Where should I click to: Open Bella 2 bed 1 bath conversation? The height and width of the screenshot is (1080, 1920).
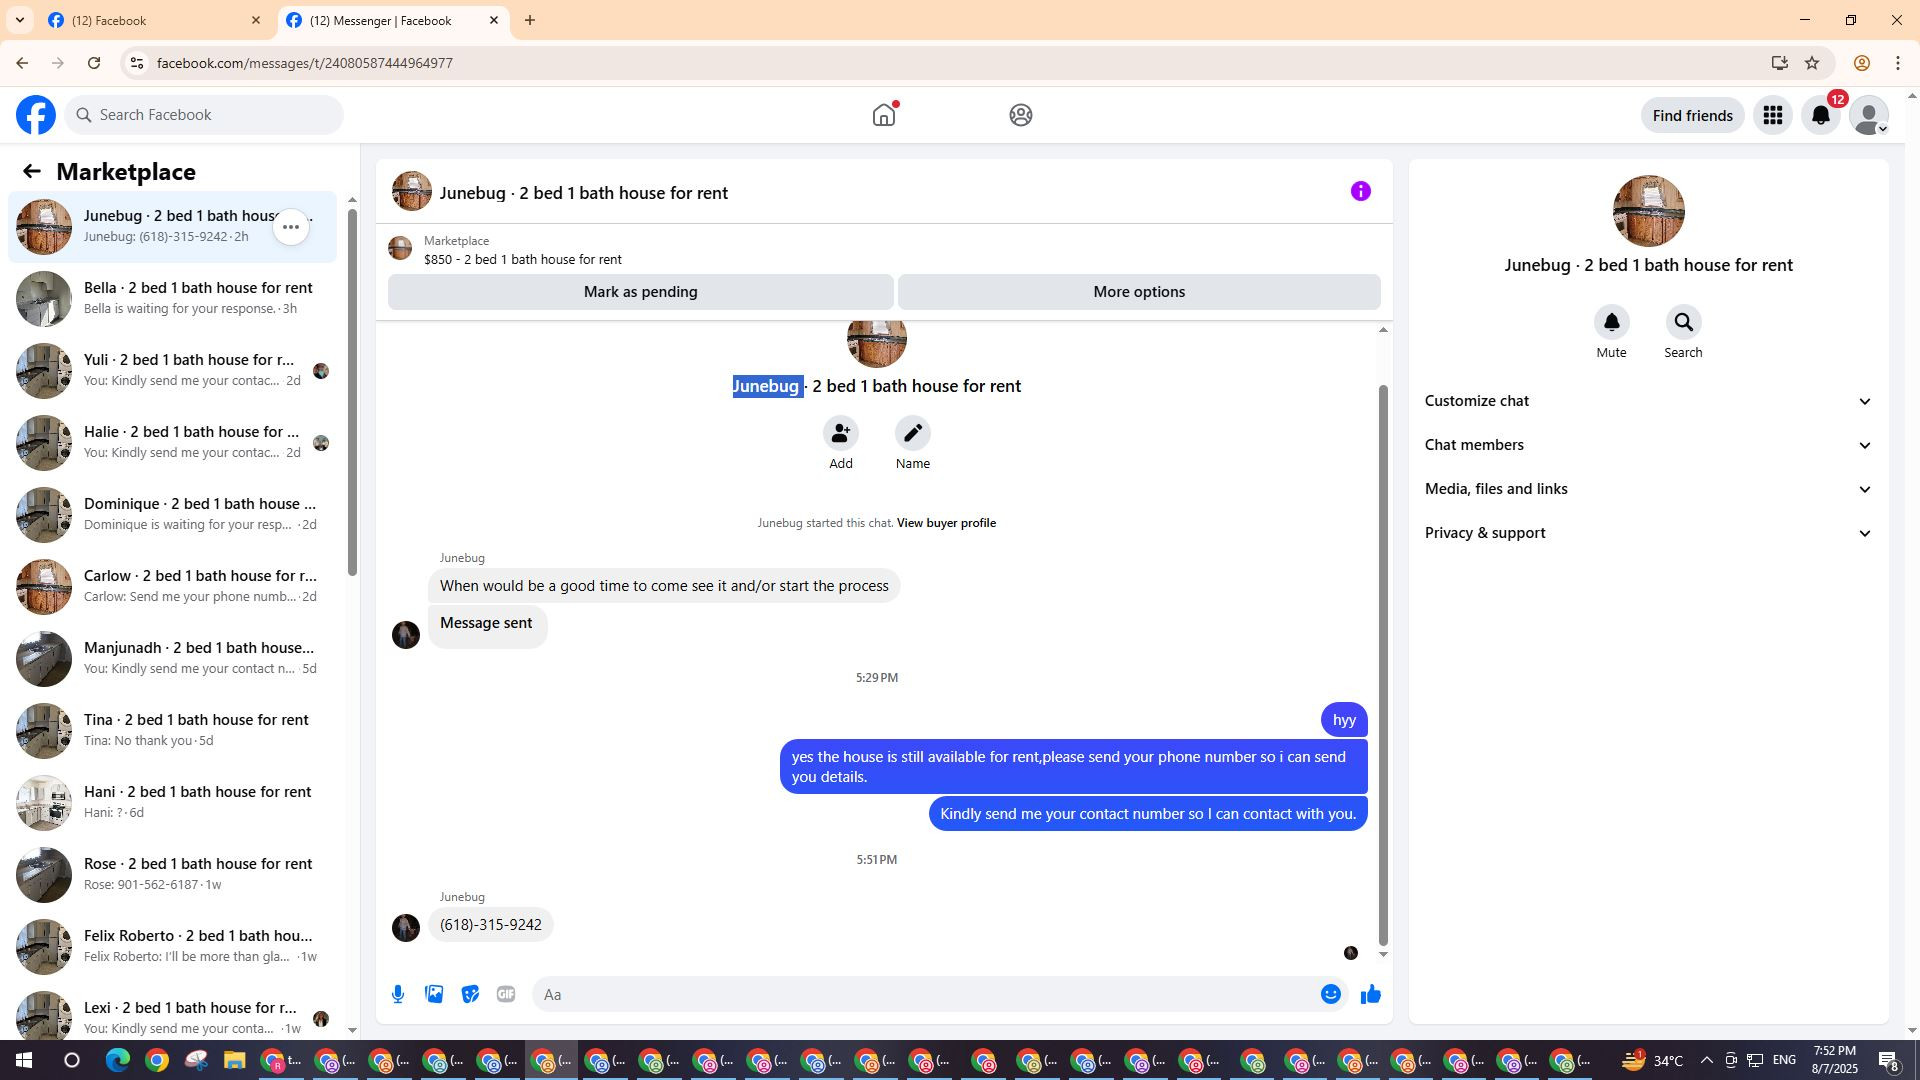coord(172,298)
